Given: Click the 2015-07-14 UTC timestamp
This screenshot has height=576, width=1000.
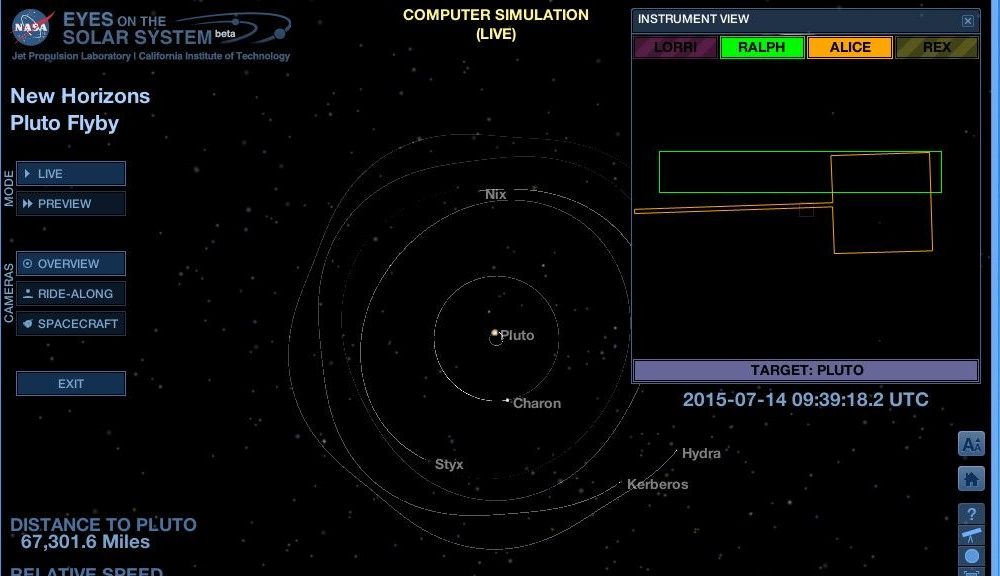Looking at the screenshot, I should (x=805, y=399).
